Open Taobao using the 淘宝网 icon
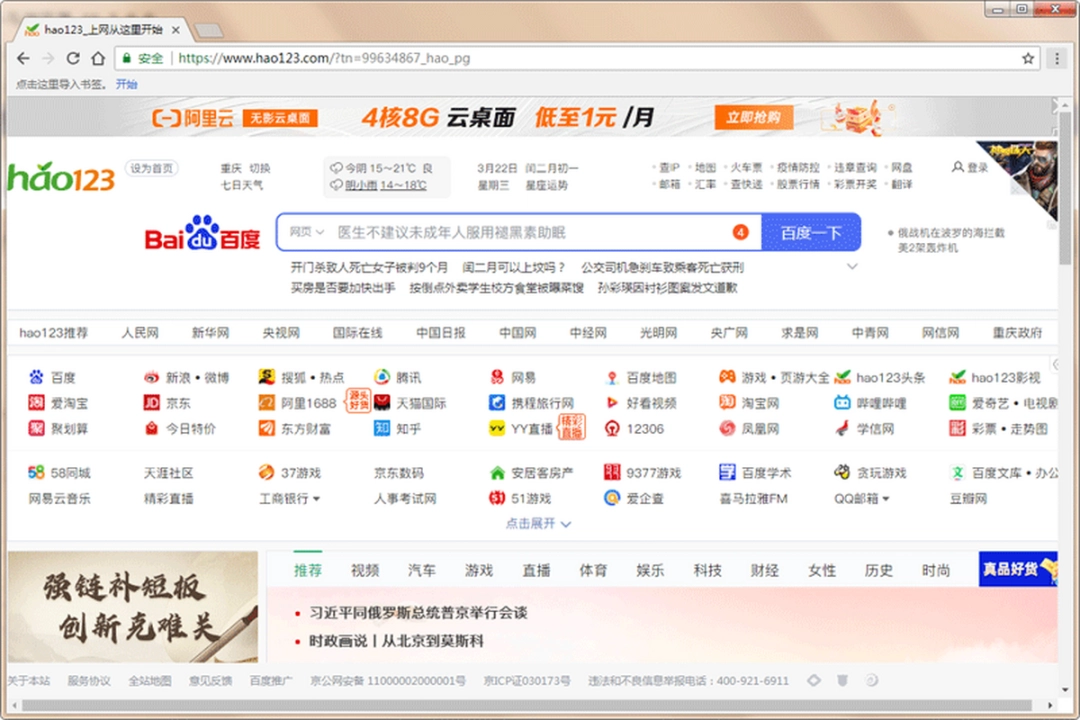The width and height of the screenshot is (1080, 720). 727,402
